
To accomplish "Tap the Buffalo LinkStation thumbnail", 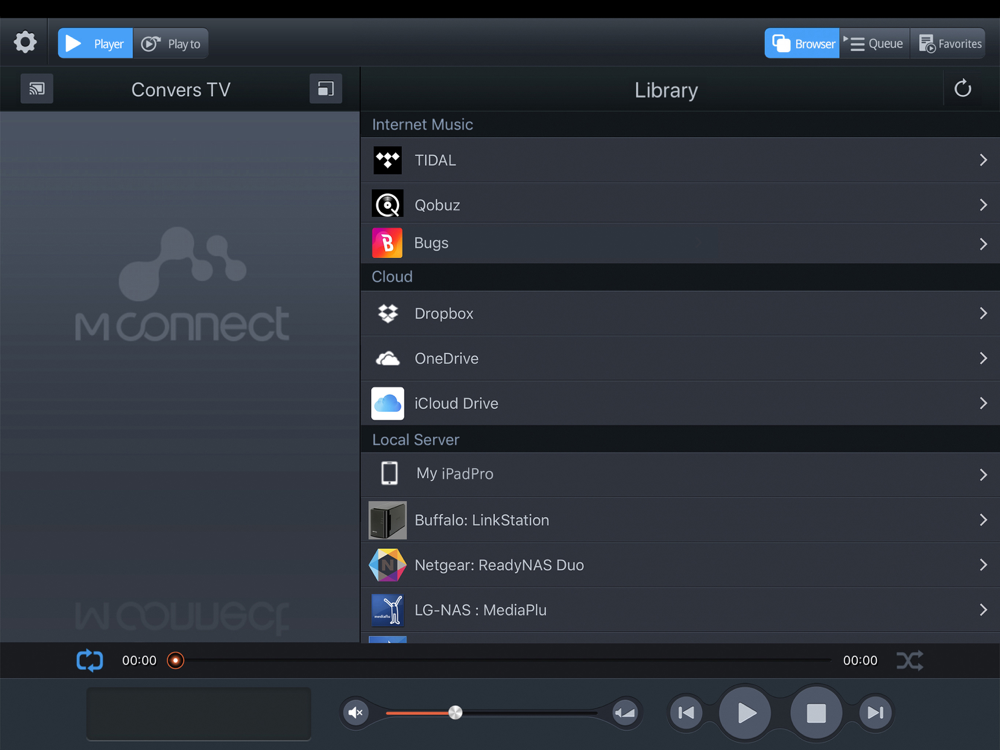I will point(388,520).
